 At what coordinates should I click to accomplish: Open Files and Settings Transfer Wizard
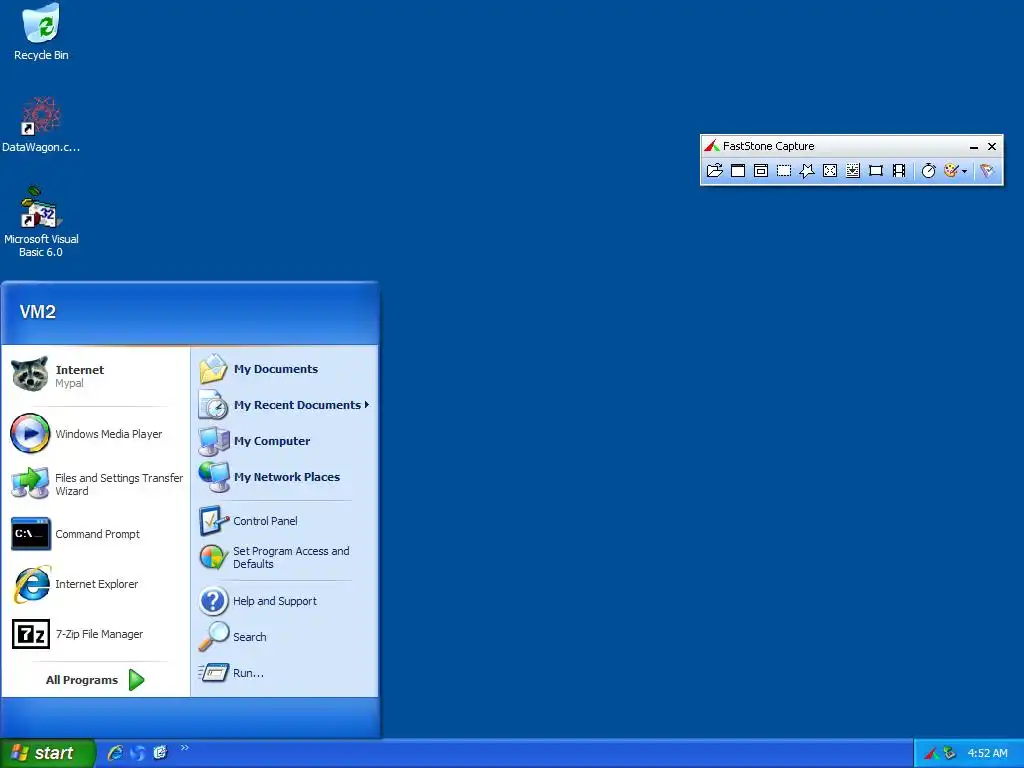pyautogui.click(x=97, y=484)
